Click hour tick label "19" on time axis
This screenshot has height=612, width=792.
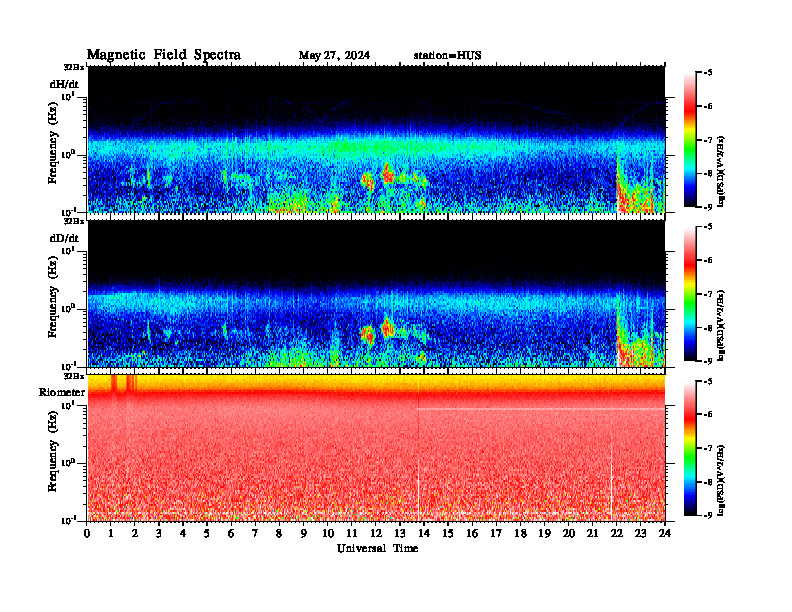pos(544,533)
